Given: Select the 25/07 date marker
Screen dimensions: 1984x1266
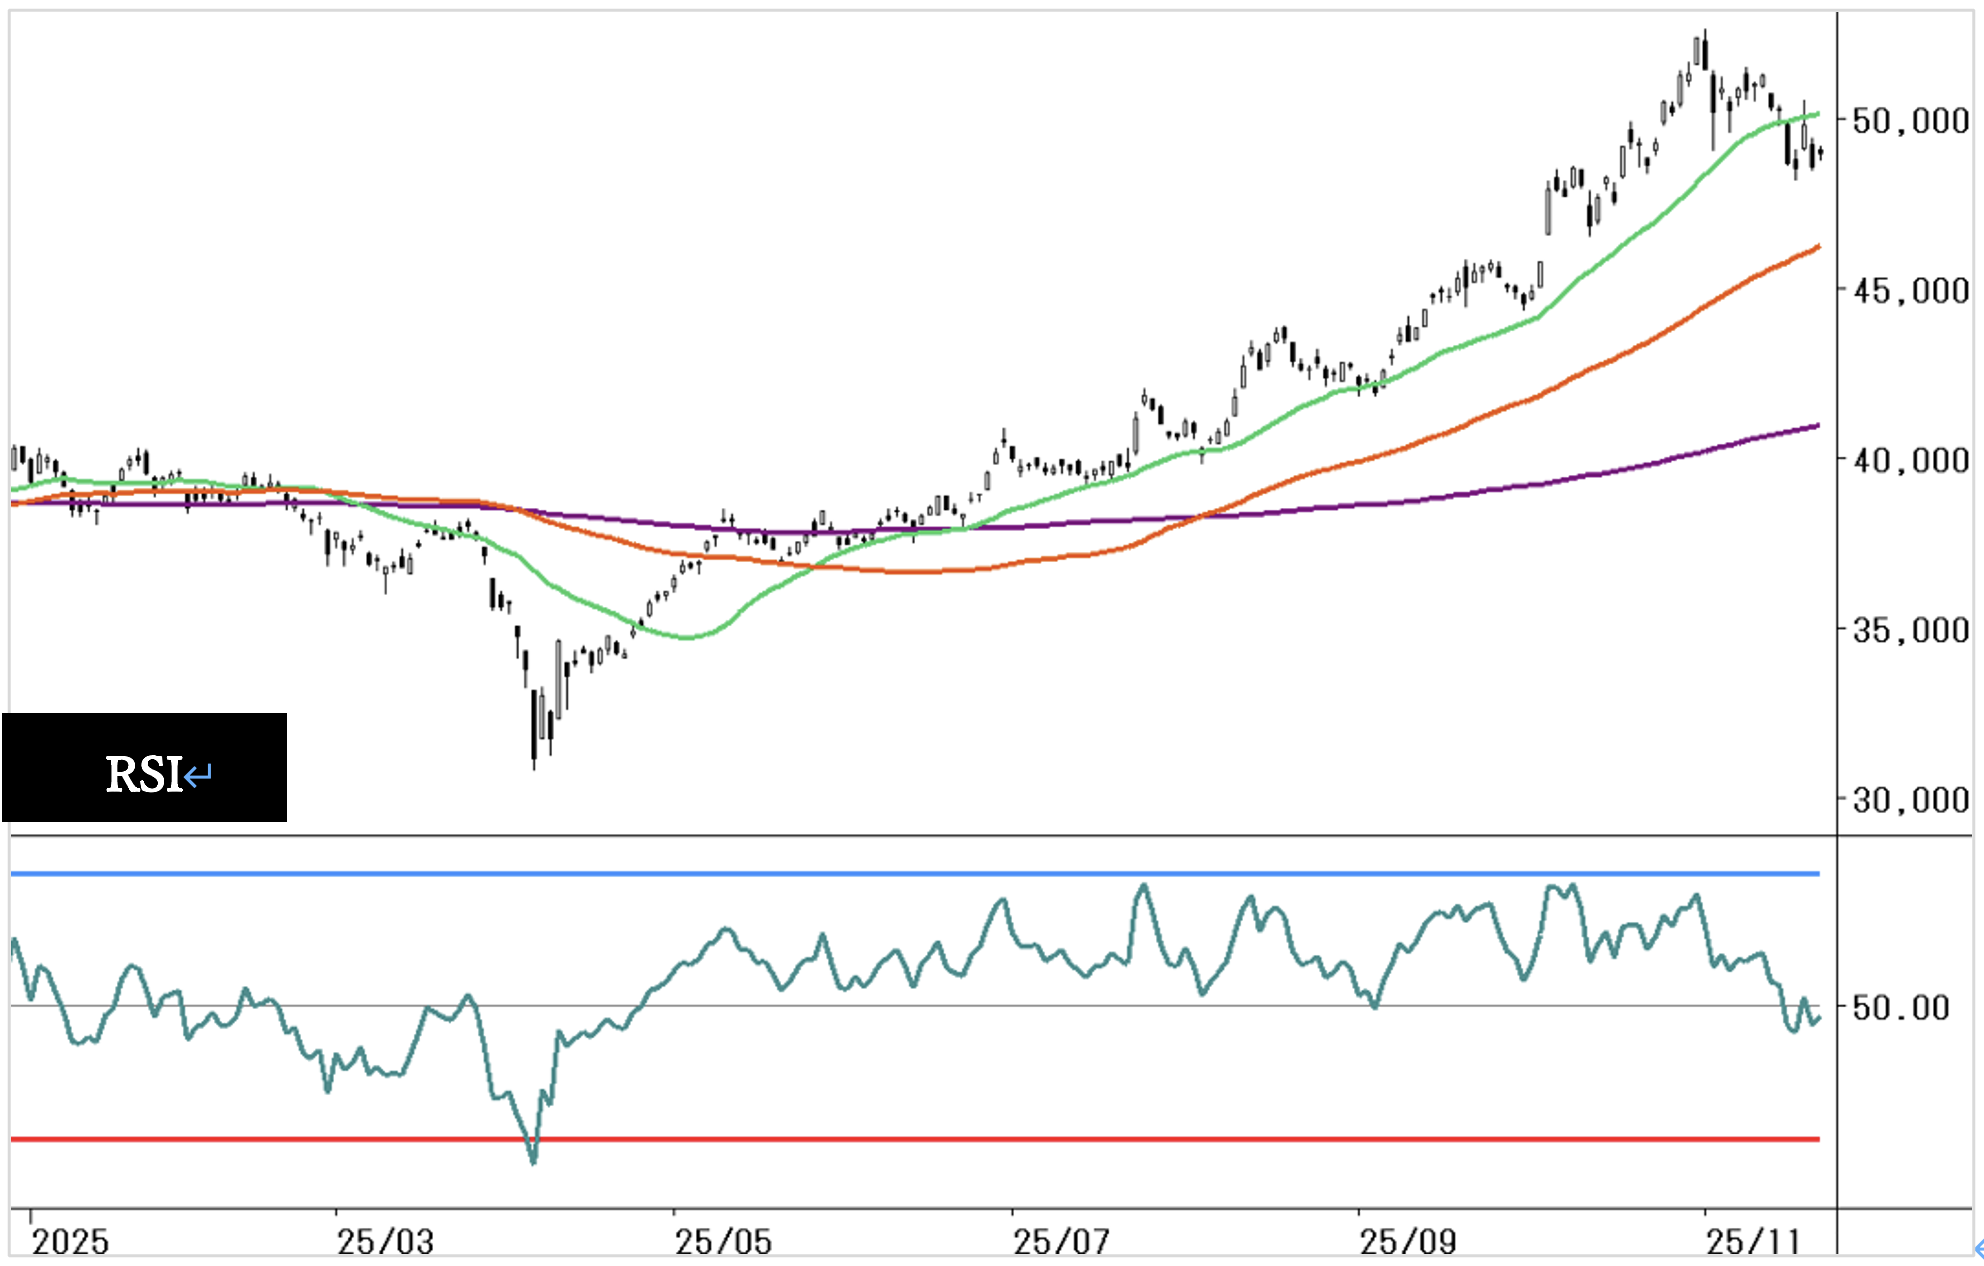Looking at the screenshot, I should click(1061, 1242).
